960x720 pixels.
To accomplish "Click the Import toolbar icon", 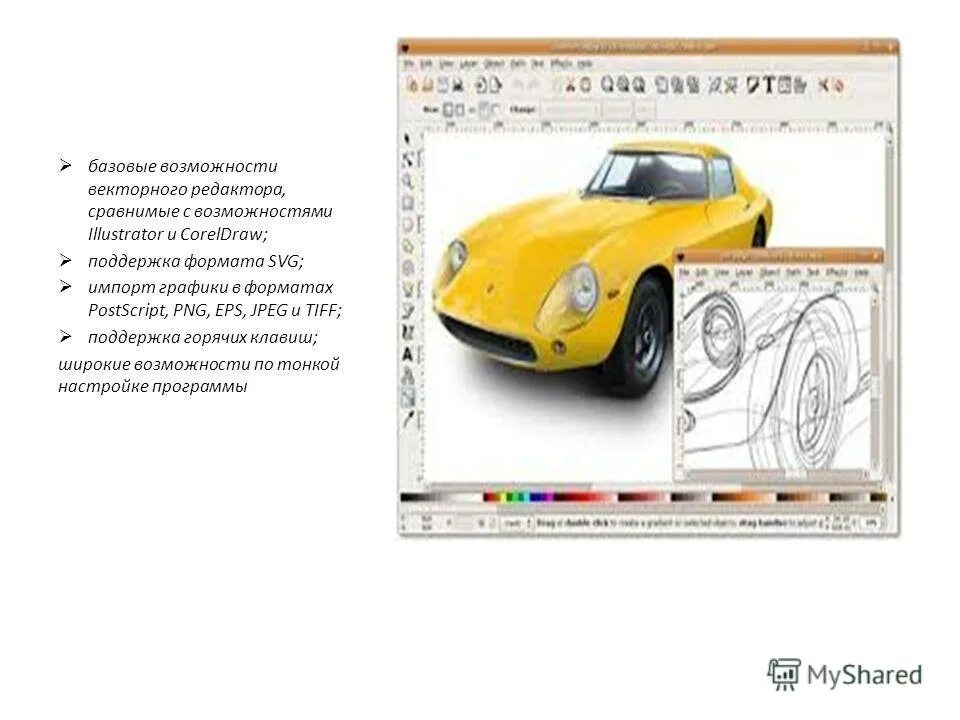I will pyautogui.click(x=482, y=85).
